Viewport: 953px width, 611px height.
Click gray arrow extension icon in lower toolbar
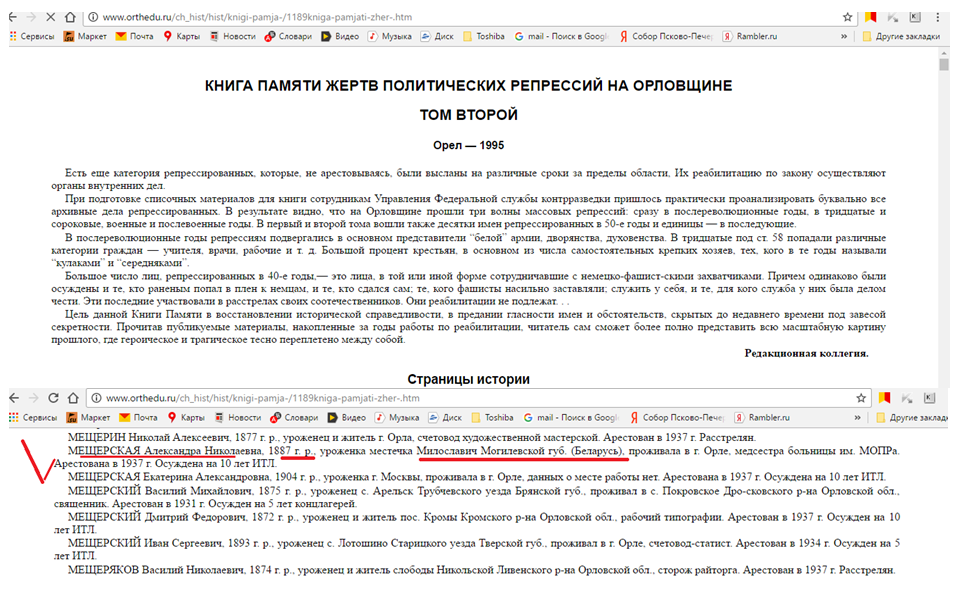point(907,398)
